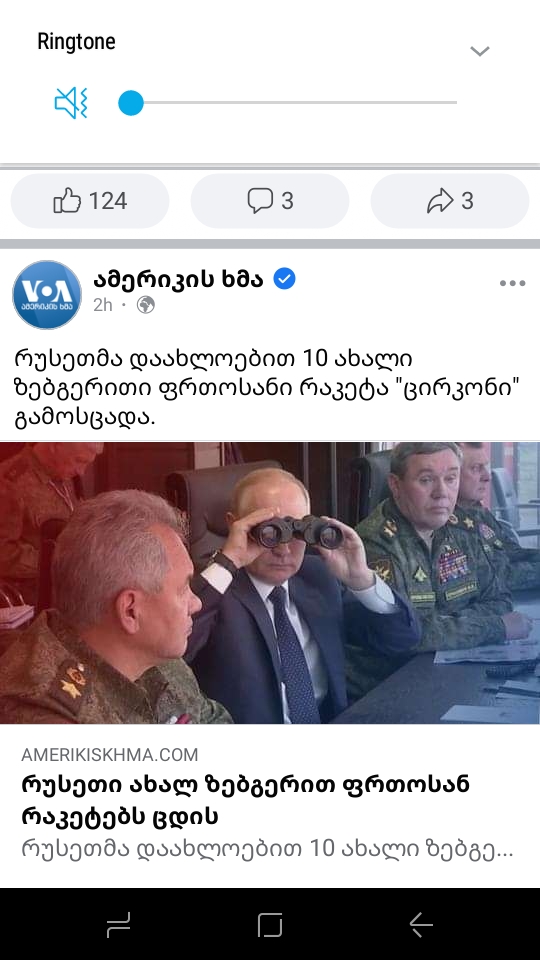This screenshot has height=960, width=540.
Task: Tap the public globe privacy icon
Action: pos(146,304)
